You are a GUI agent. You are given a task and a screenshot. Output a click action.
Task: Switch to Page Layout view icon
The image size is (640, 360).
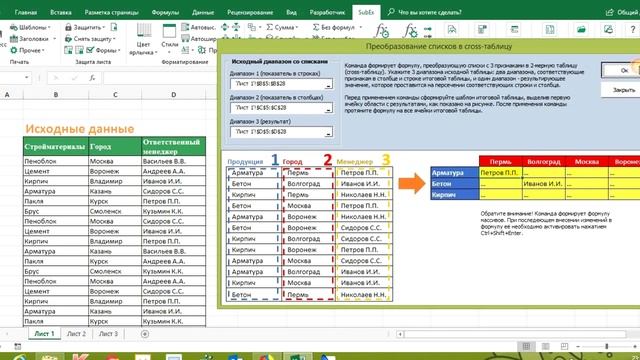pyautogui.click(x=545, y=347)
